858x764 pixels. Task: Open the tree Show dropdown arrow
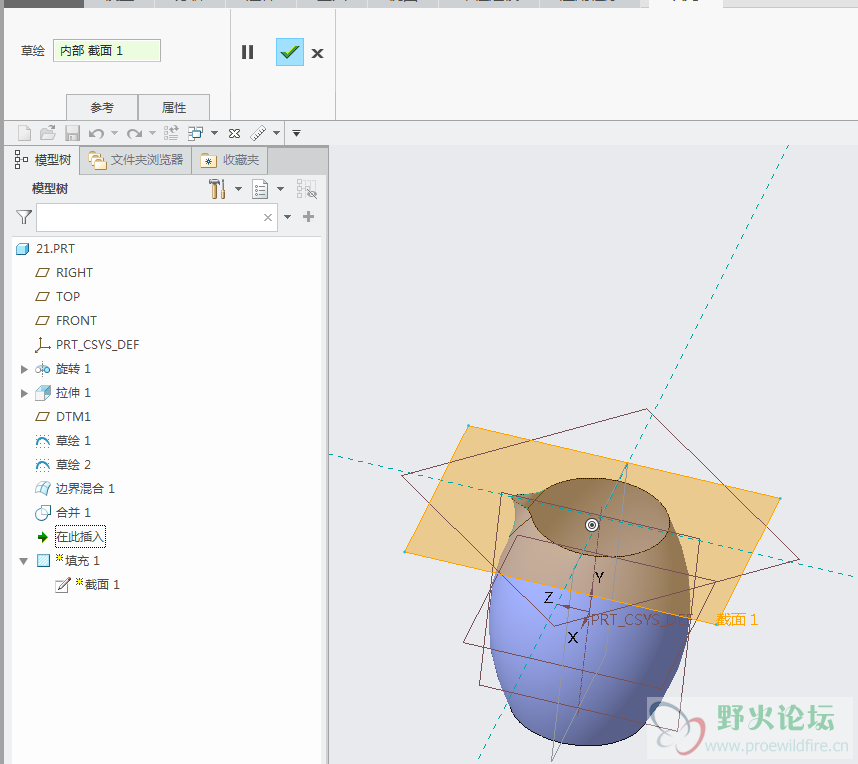pos(281,189)
